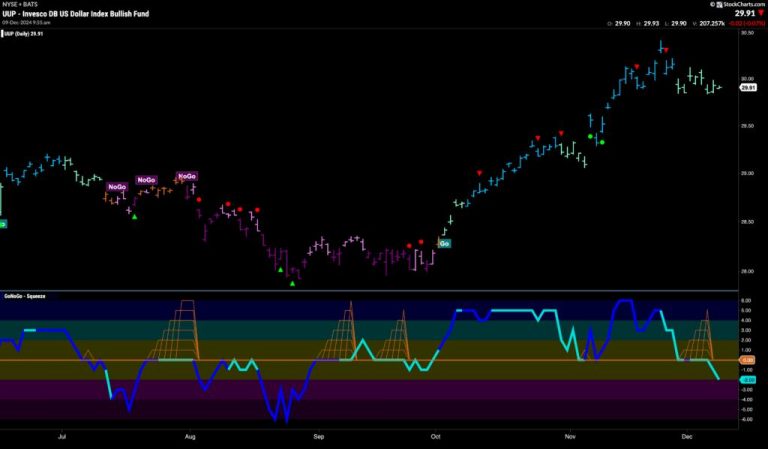Click the UUP (Daily) 29.91 legend

24,34
